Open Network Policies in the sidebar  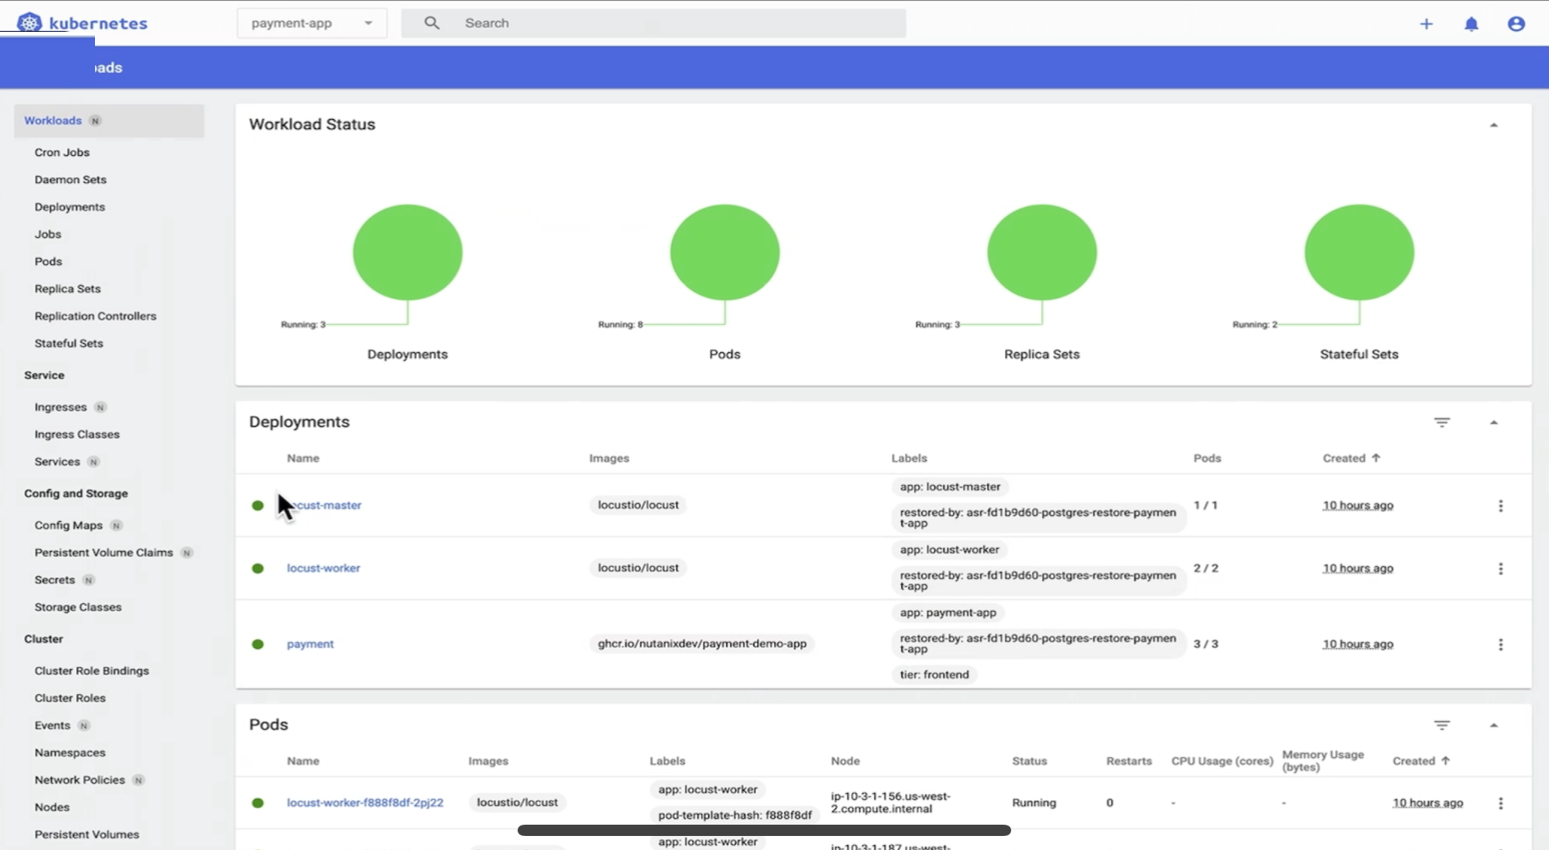coord(80,780)
